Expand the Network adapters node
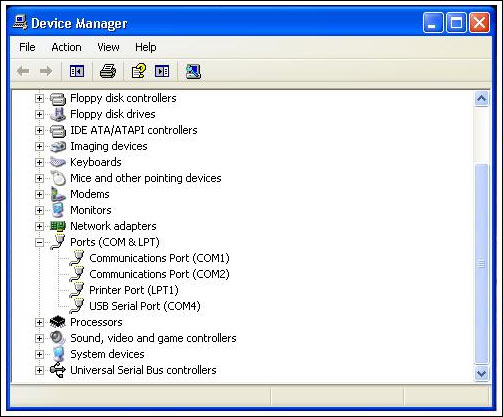This screenshot has width=503, height=417. 39,226
